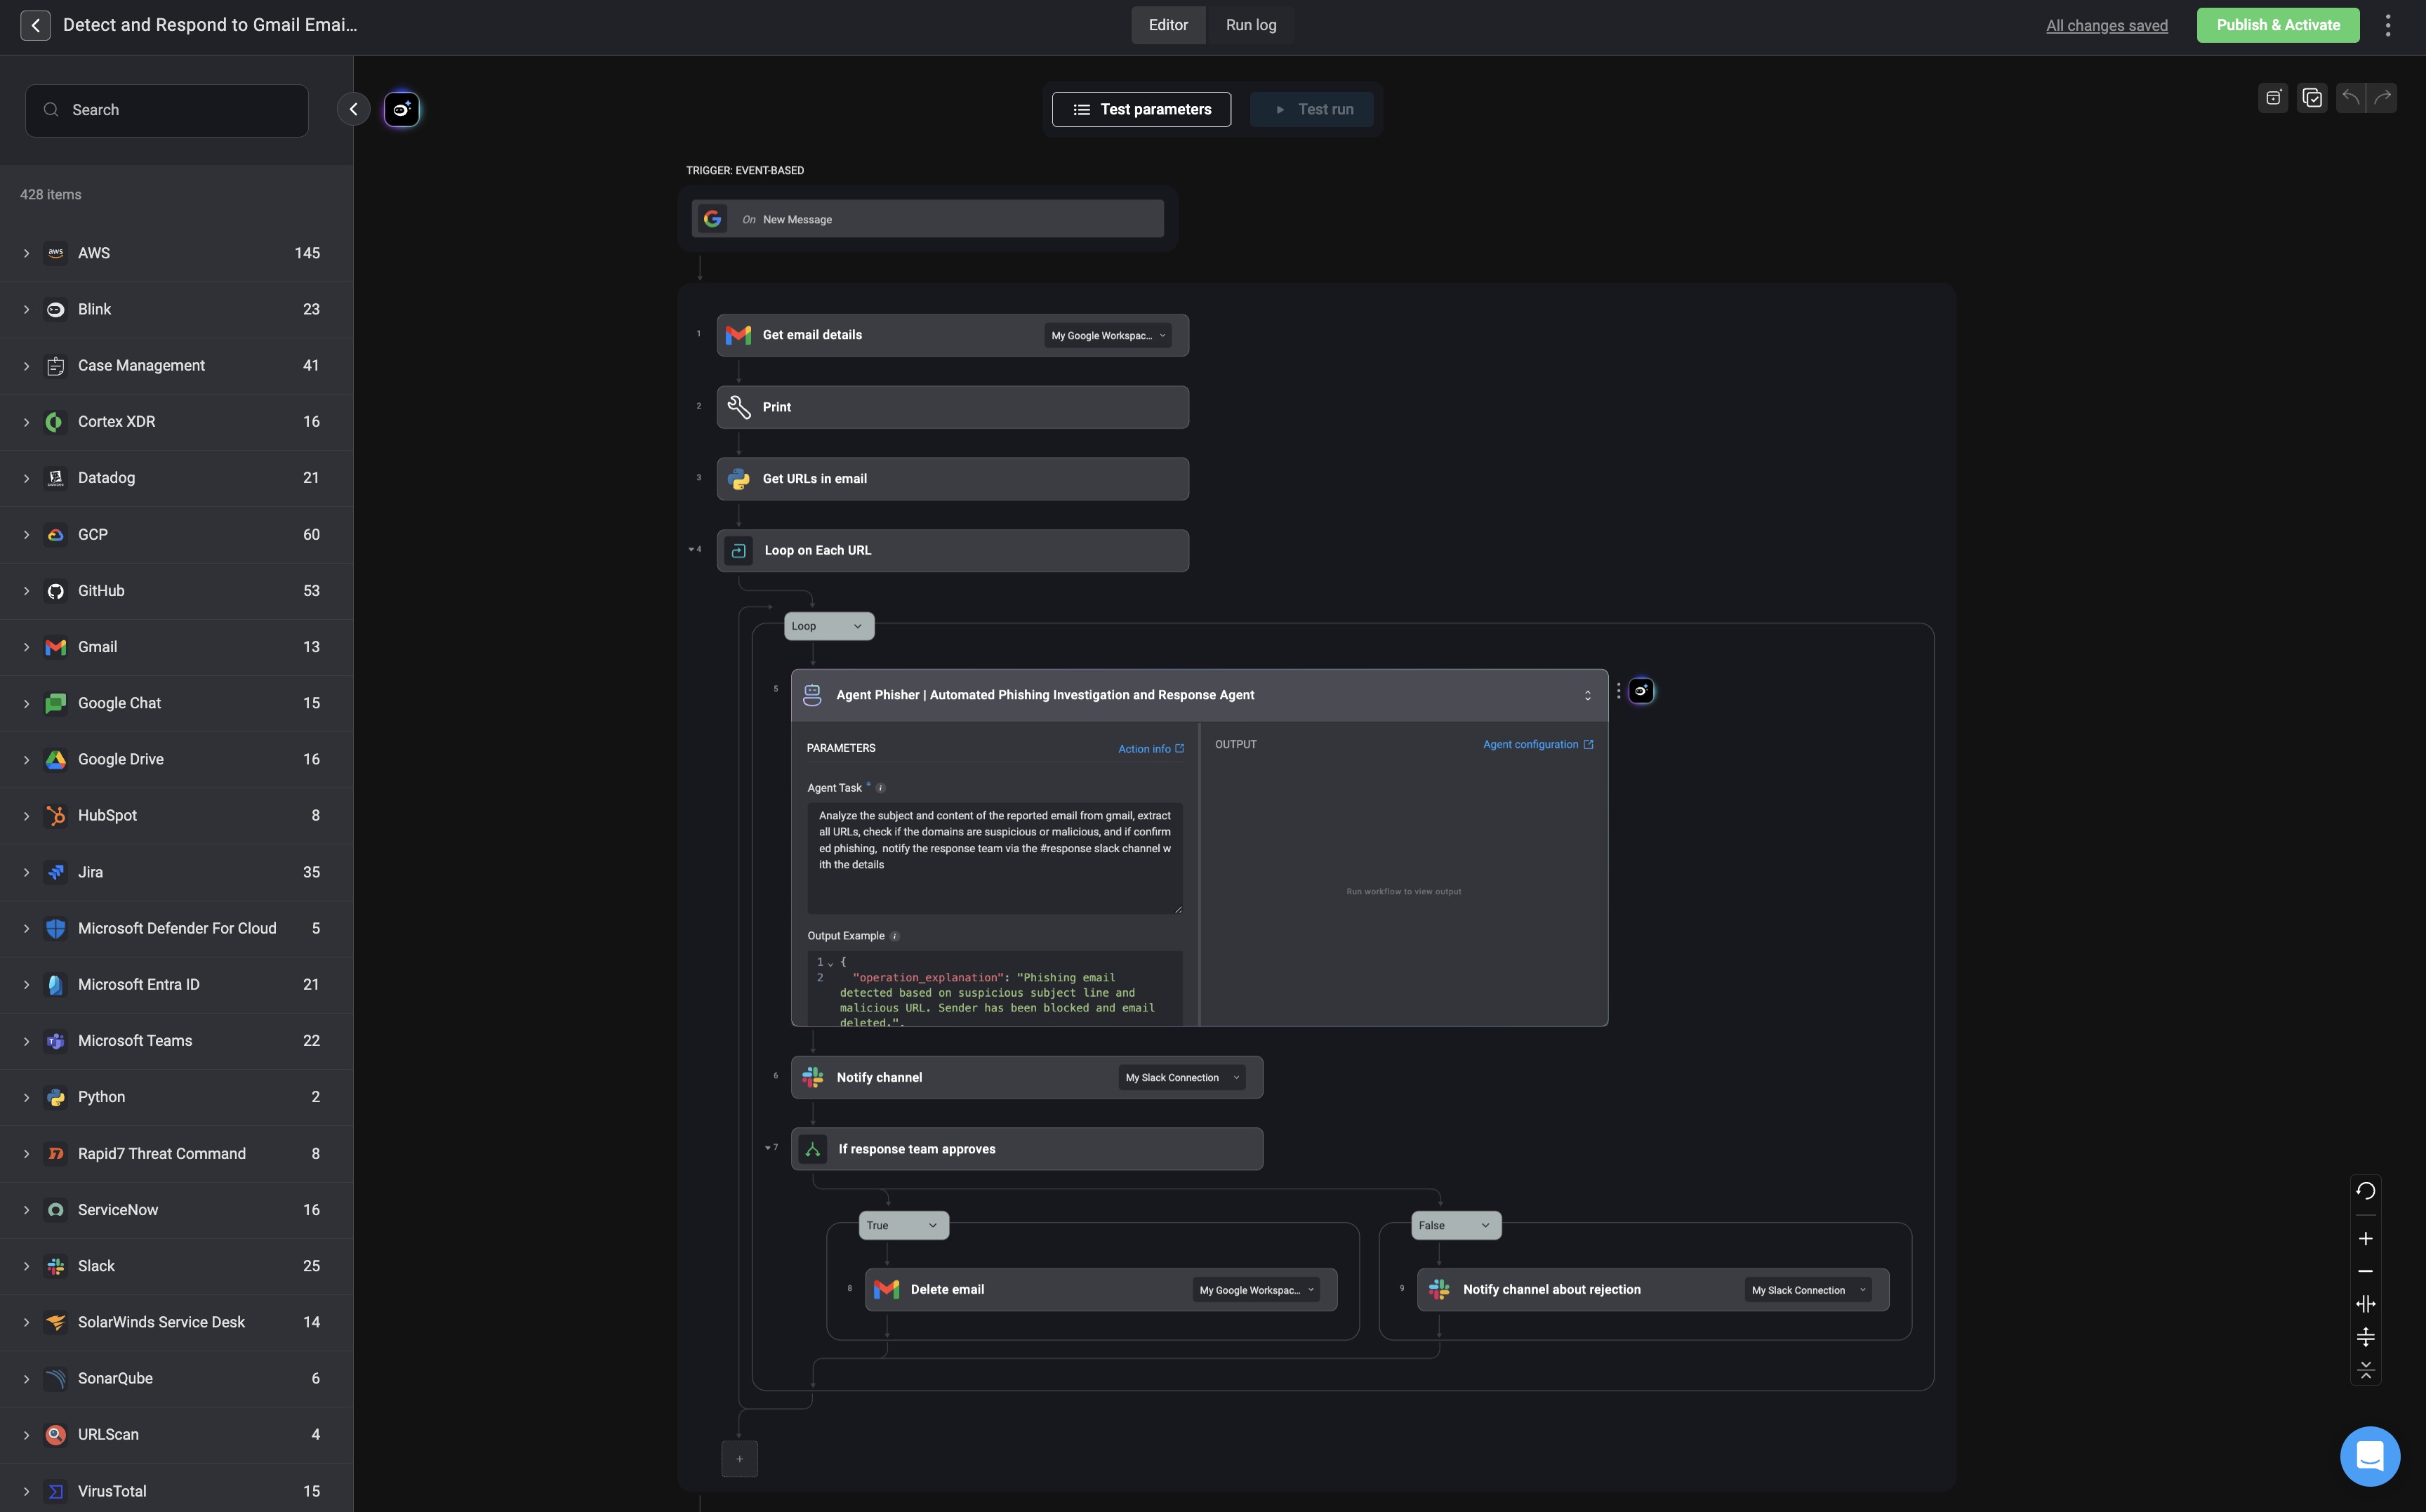This screenshot has height=1512, width=2426.
Task: Open the Action info link
Action: click(1151, 749)
